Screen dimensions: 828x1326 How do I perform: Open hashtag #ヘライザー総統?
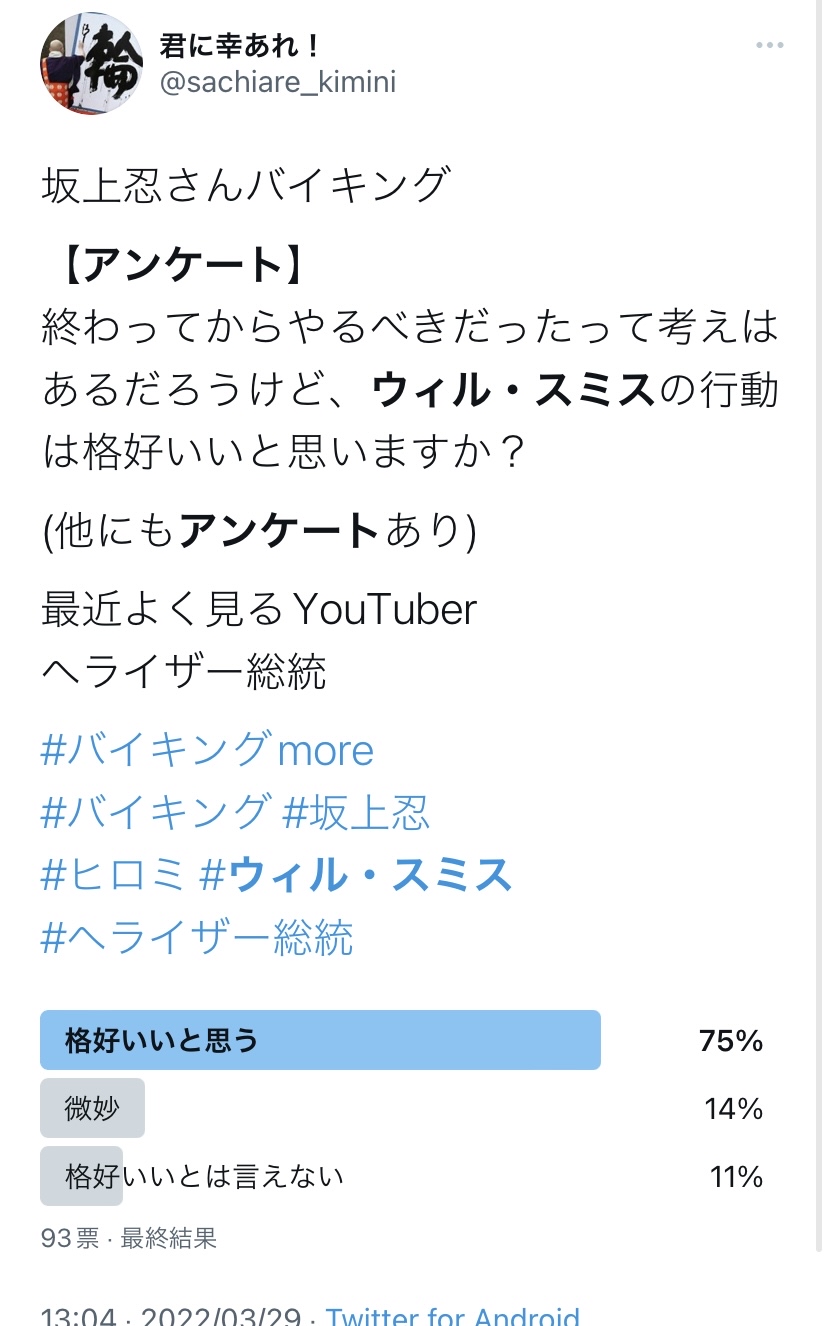[197, 938]
